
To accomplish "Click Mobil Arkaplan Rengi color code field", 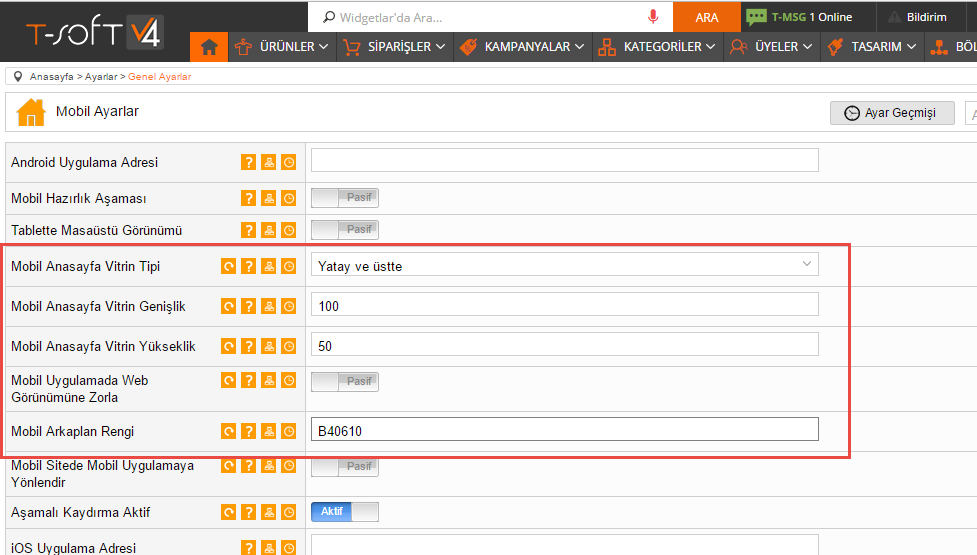I will coord(565,429).
